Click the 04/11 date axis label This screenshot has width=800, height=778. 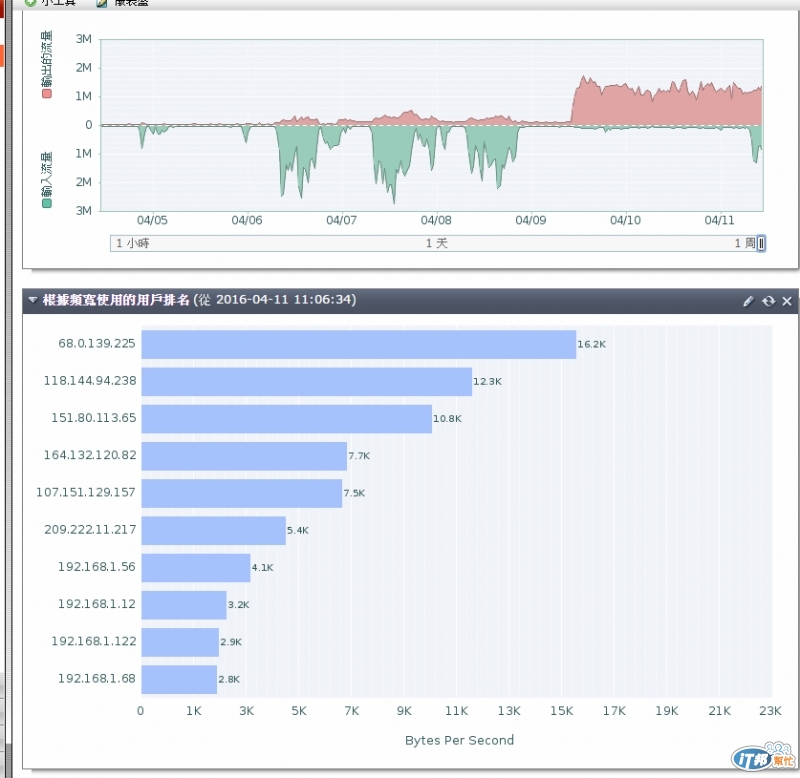click(719, 220)
